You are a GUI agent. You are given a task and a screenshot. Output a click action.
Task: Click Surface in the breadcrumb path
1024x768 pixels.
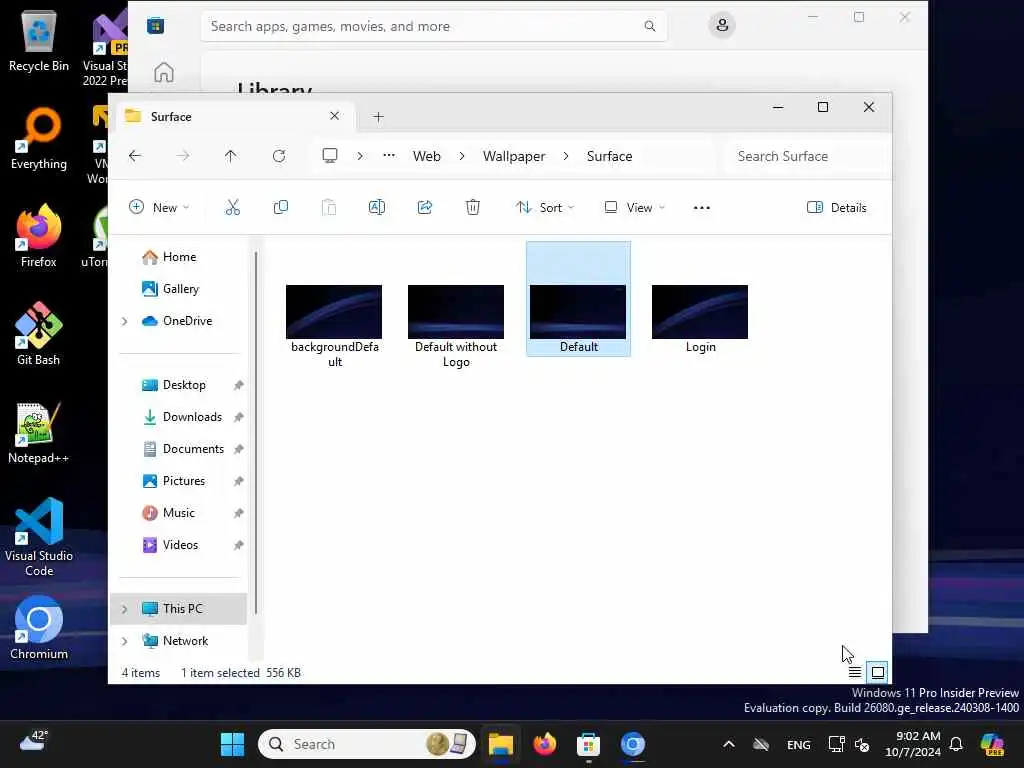pyautogui.click(x=609, y=156)
